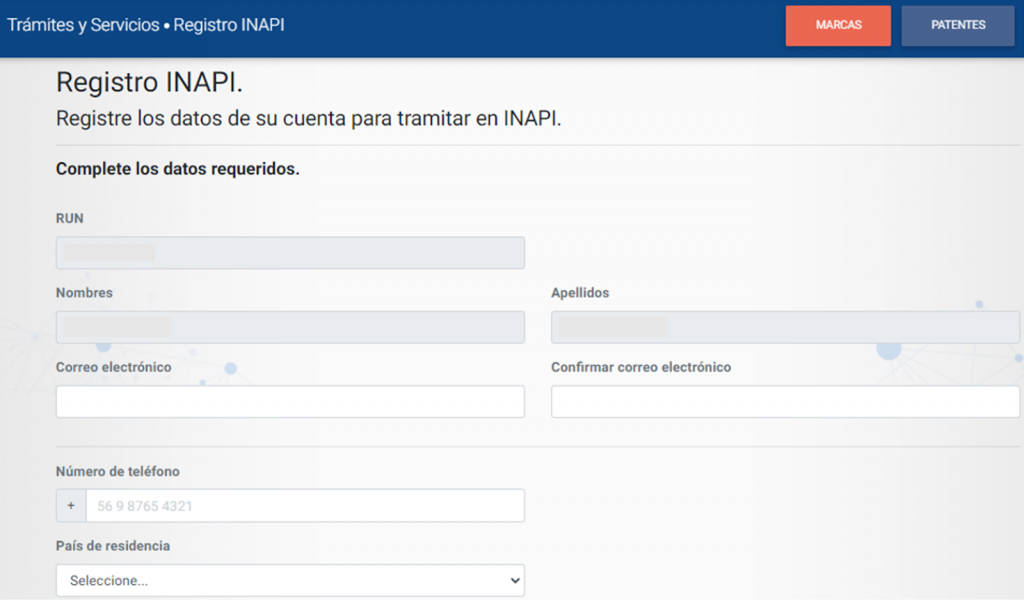
Task: Click the plus prefix on phone field
Action: 71,506
